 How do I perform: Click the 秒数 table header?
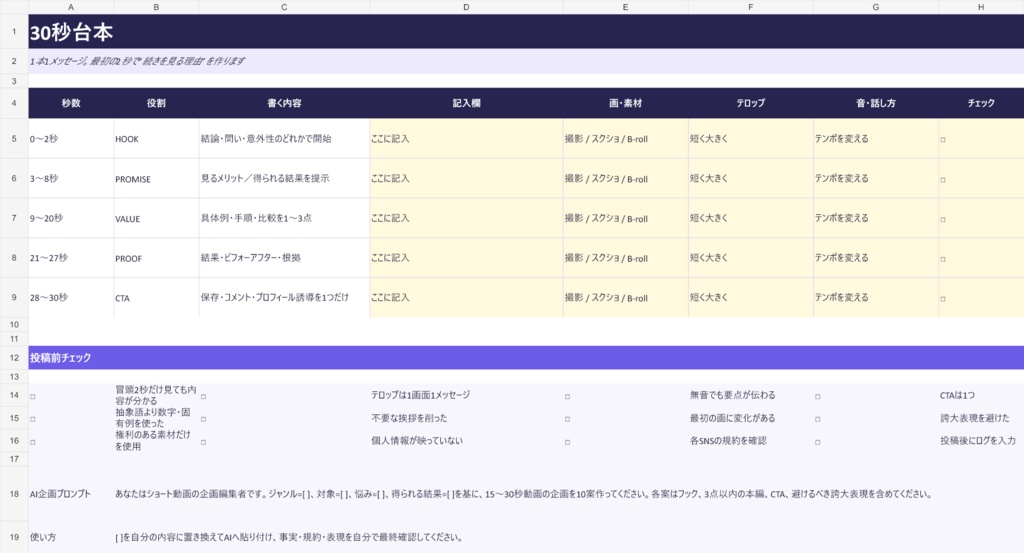pos(71,103)
